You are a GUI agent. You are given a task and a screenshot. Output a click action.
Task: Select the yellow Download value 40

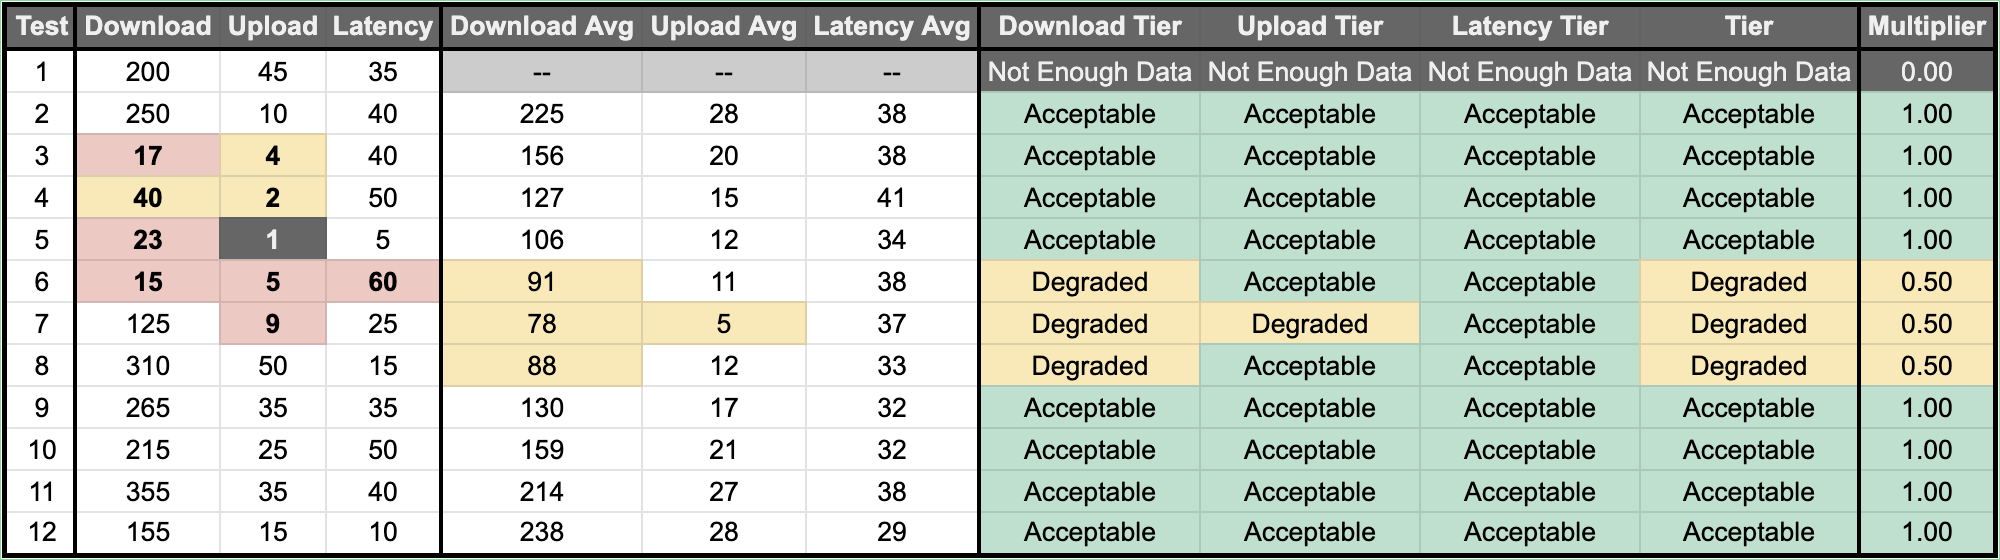click(148, 198)
